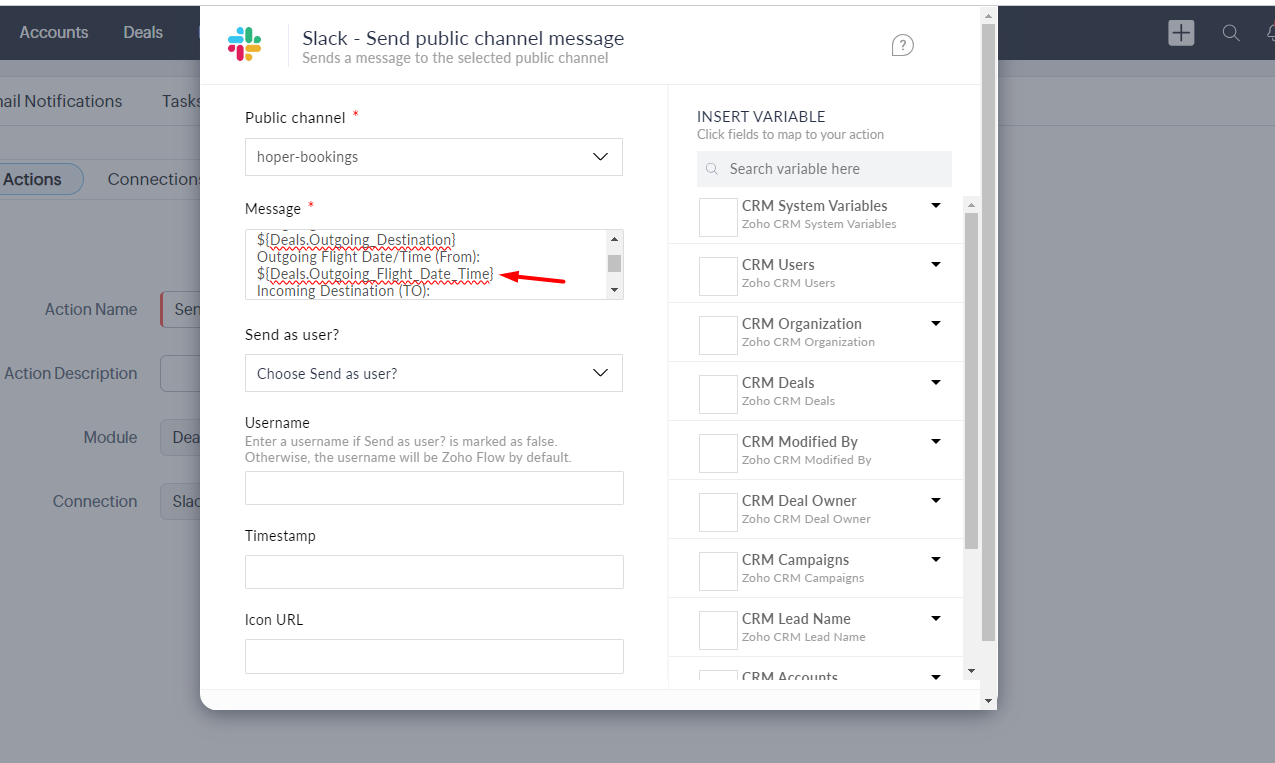Click the INSERT VARIABLE heading
The height and width of the screenshot is (763, 1275).
tap(761, 116)
